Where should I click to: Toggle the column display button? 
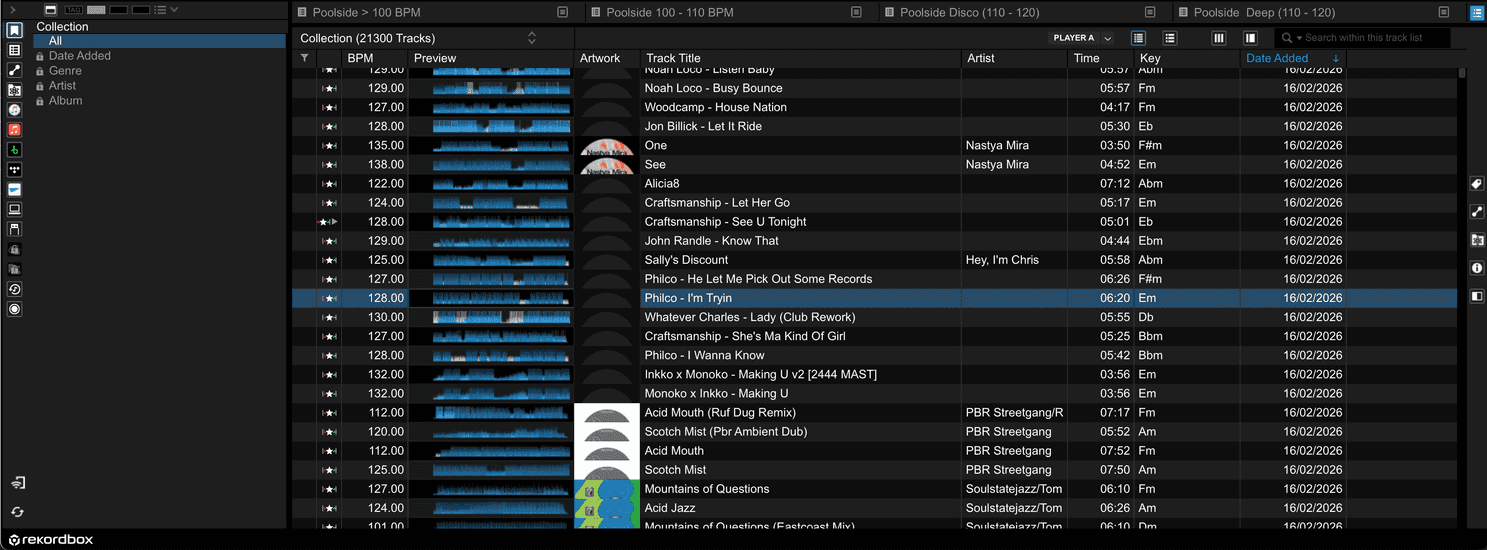point(1218,38)
